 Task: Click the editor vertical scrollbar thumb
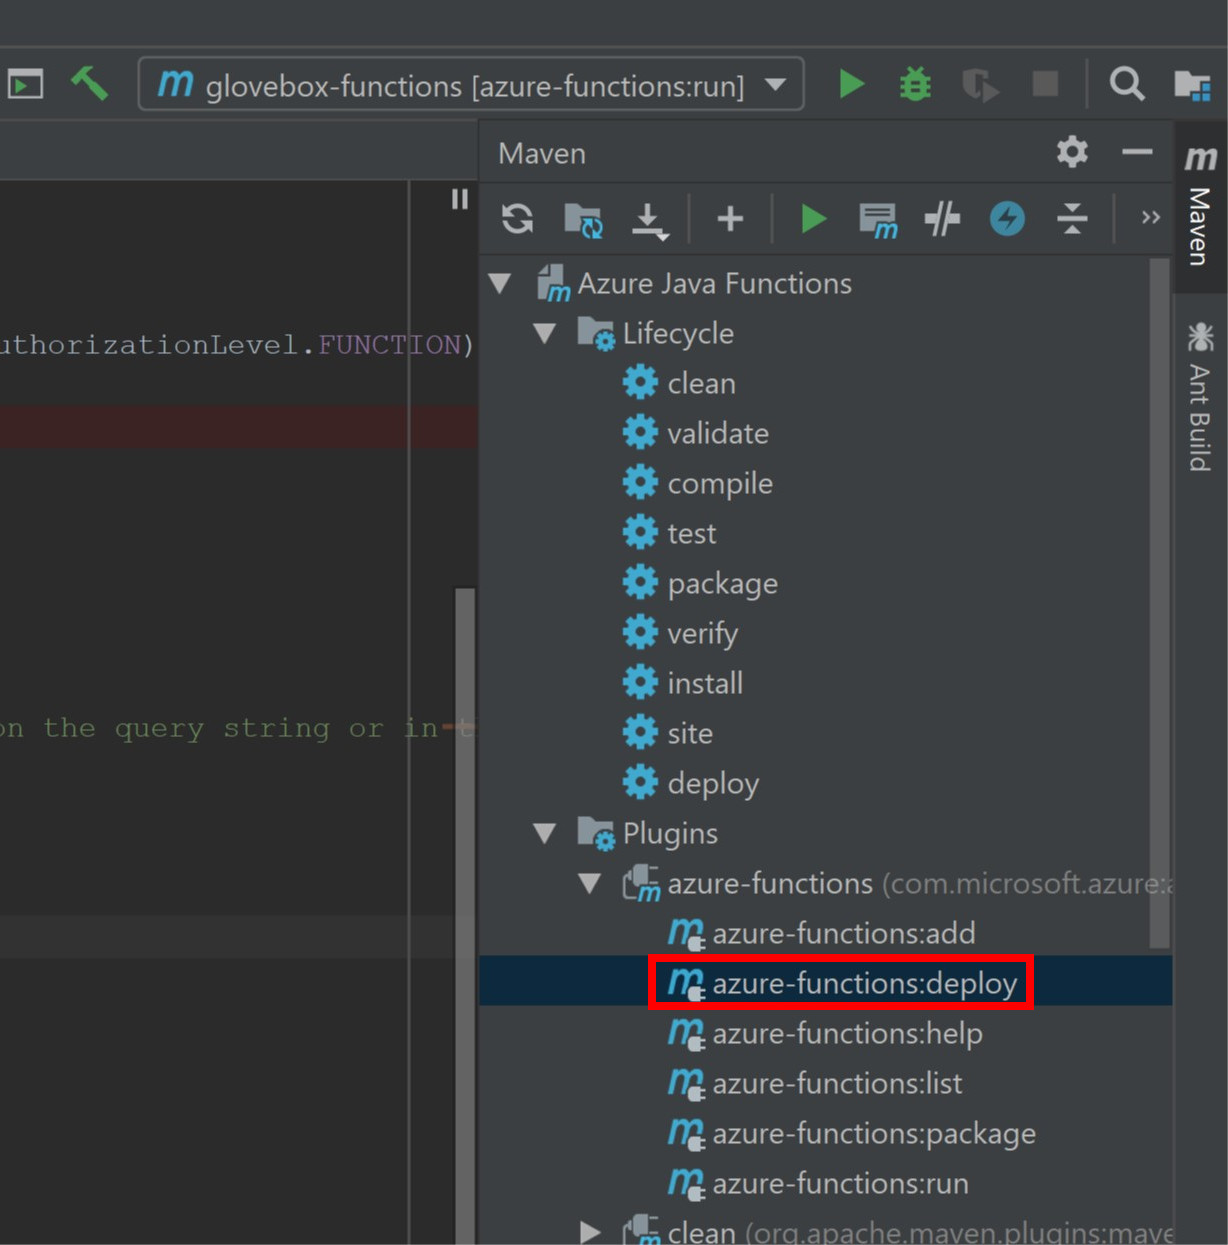pyautogui.click(x=465, y=915)
